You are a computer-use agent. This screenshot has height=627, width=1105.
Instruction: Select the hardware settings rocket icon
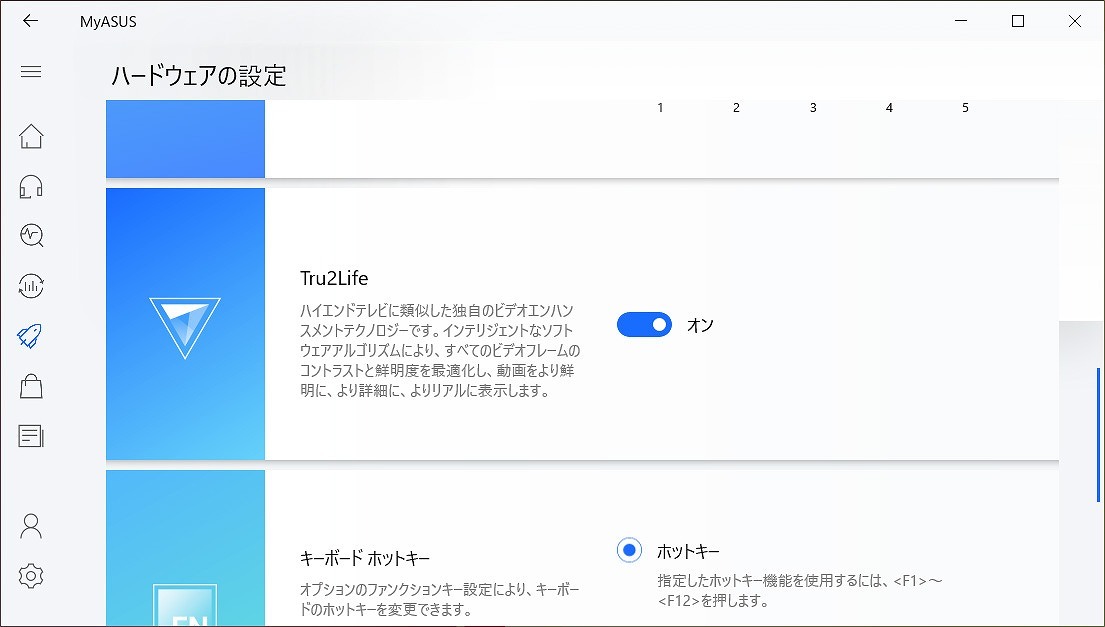coord(31,335)
